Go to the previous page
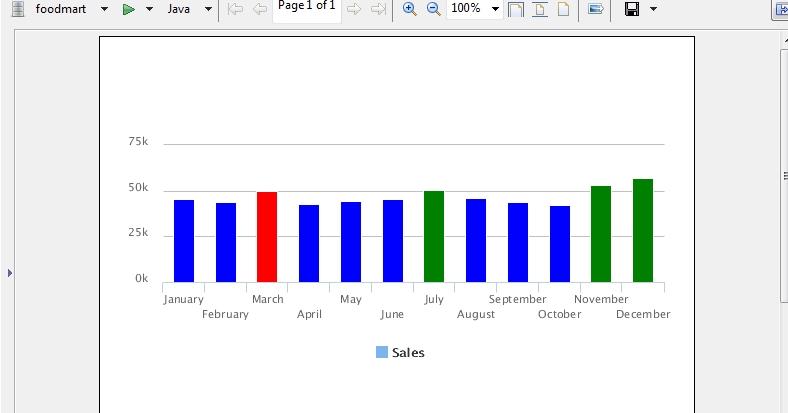This screenshot has height=413, width=788. pos(259,9)
